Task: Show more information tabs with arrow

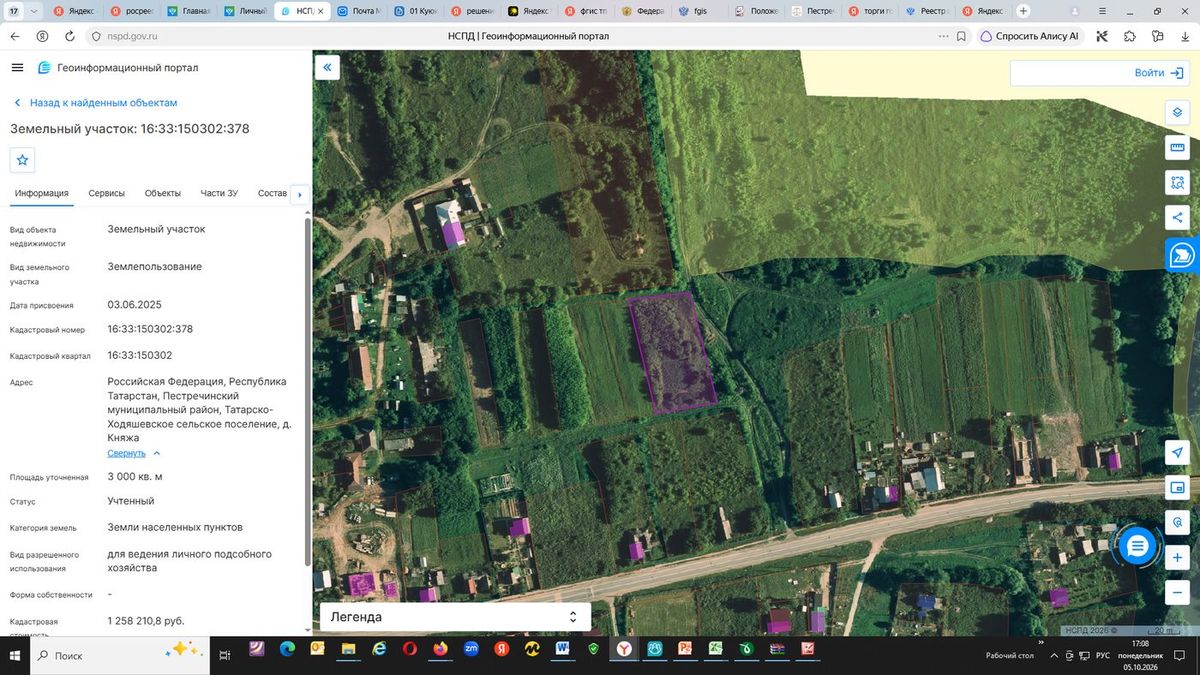Action: (300, 194)
